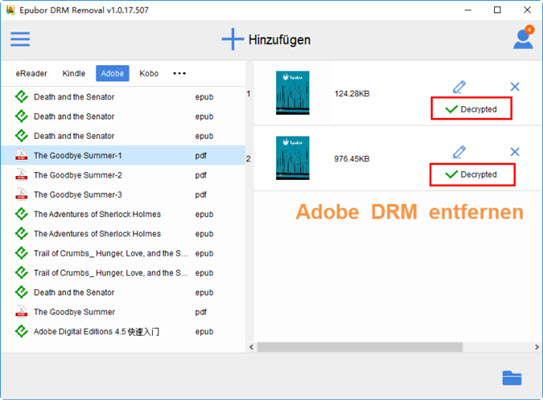Open the hamburger menu
This screenshot has width=543, height=400.
pos(20,39)
